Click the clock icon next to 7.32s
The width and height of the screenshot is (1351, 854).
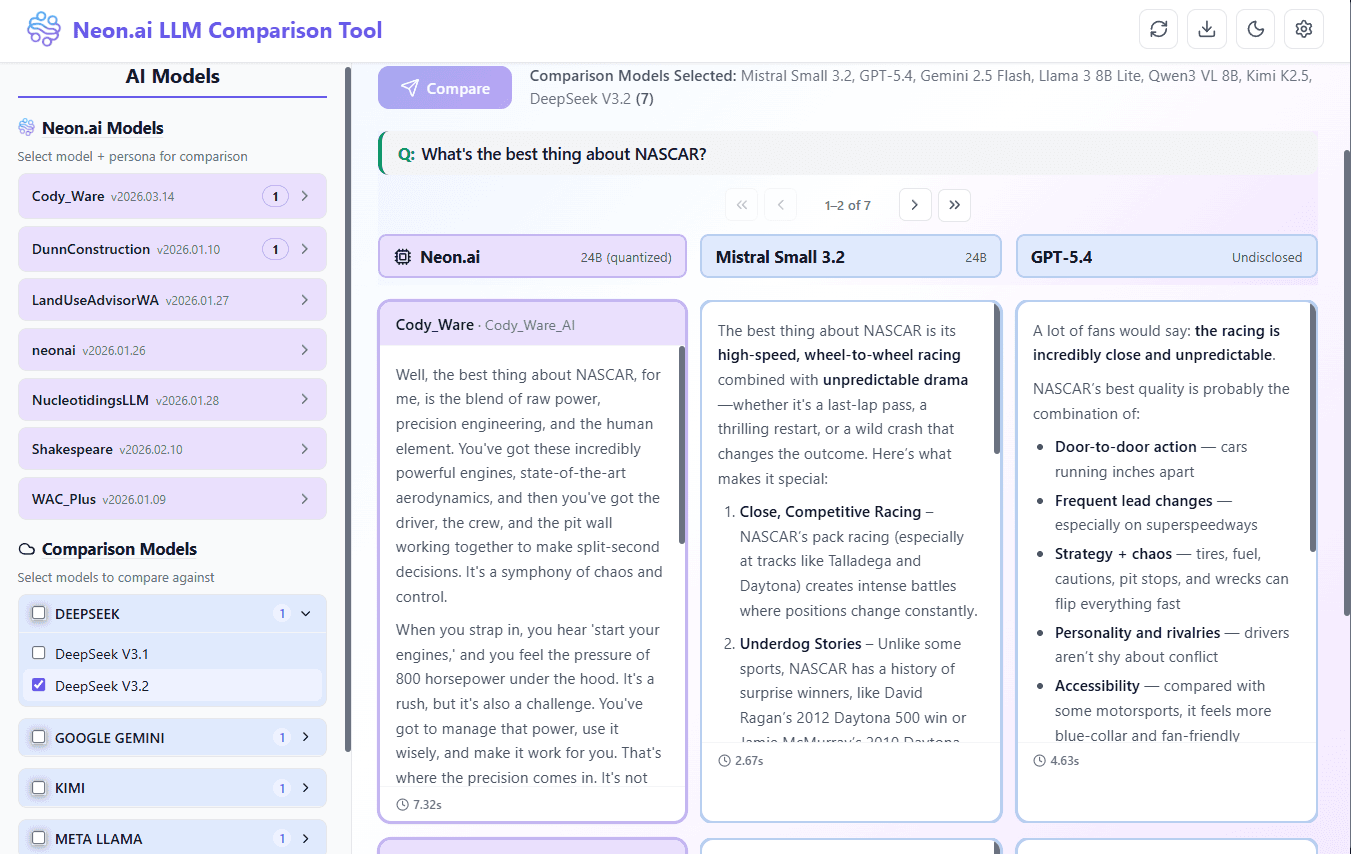tap(402, 804)
